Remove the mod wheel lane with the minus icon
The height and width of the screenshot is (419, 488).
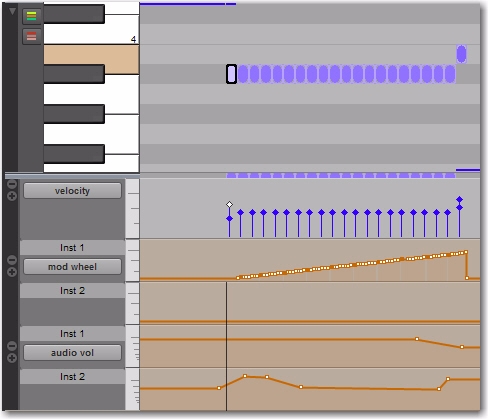point(12,260)
